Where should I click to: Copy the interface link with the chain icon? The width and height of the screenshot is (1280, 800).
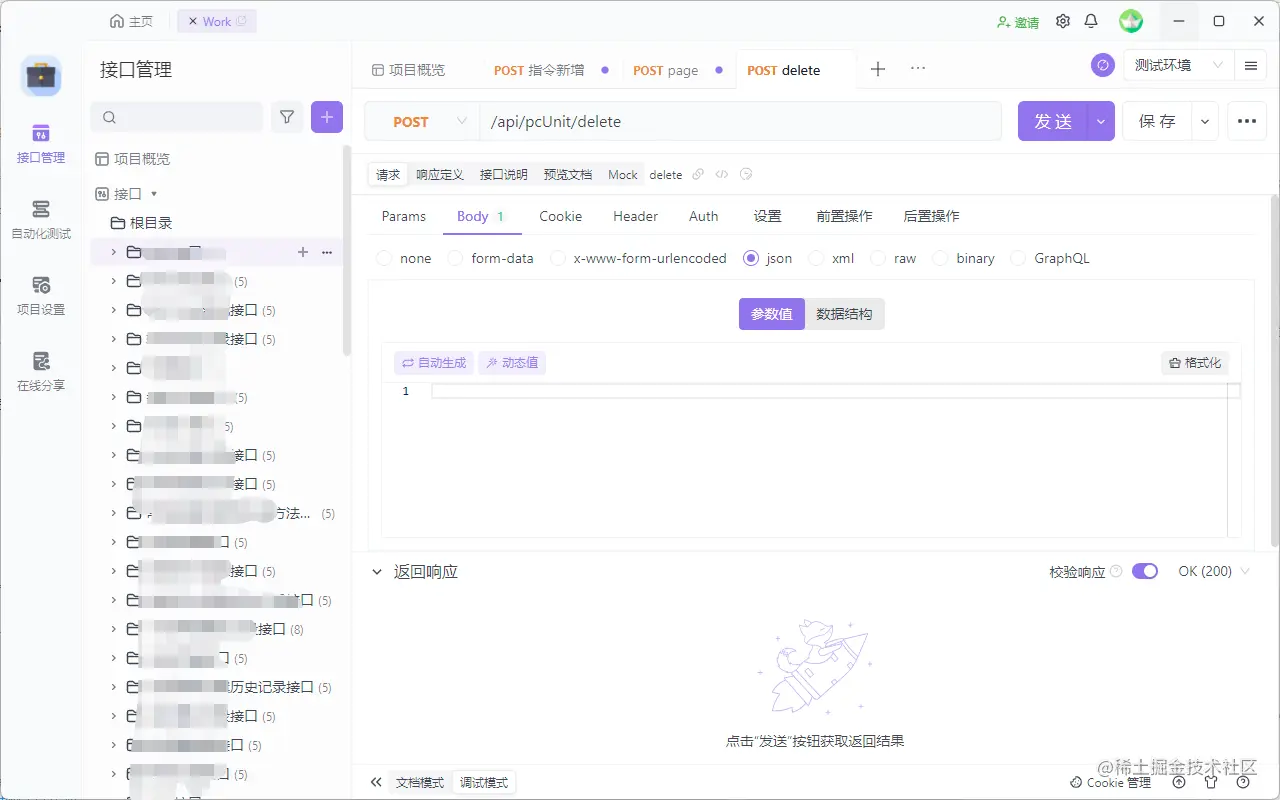pyautogui.click(x=698, y=174)
